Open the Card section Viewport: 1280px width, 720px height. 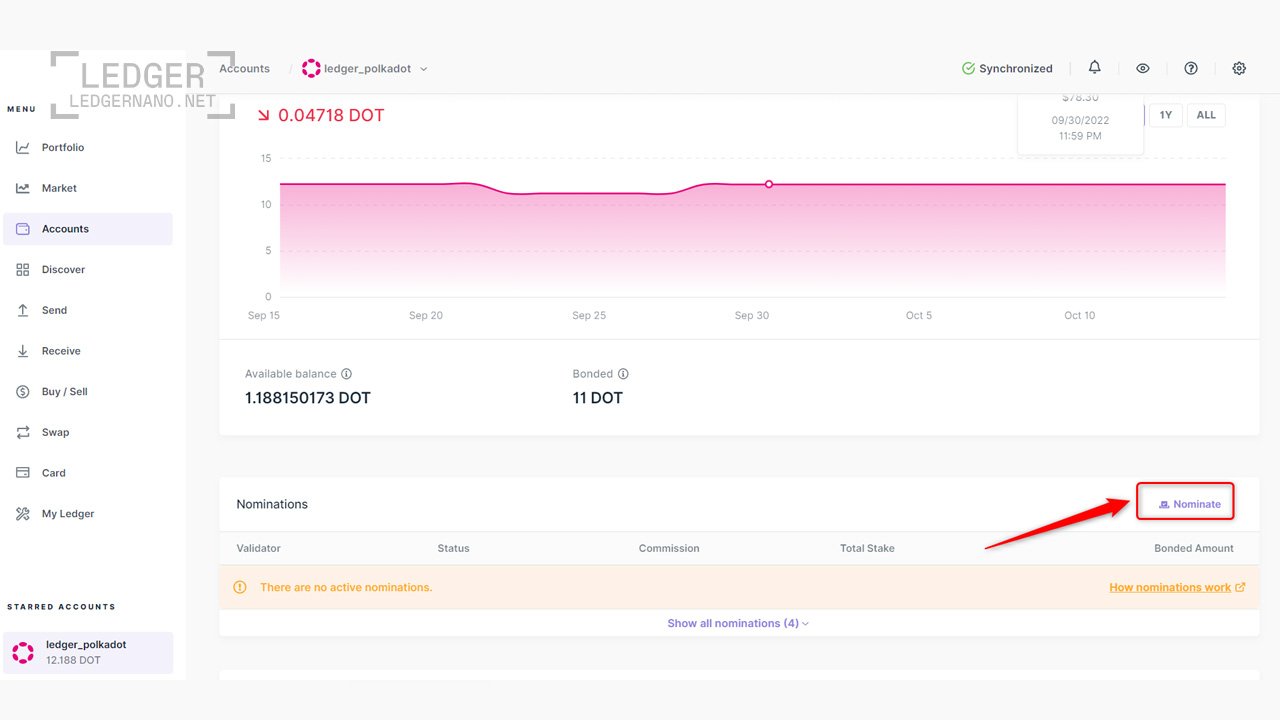pos(88,473)
